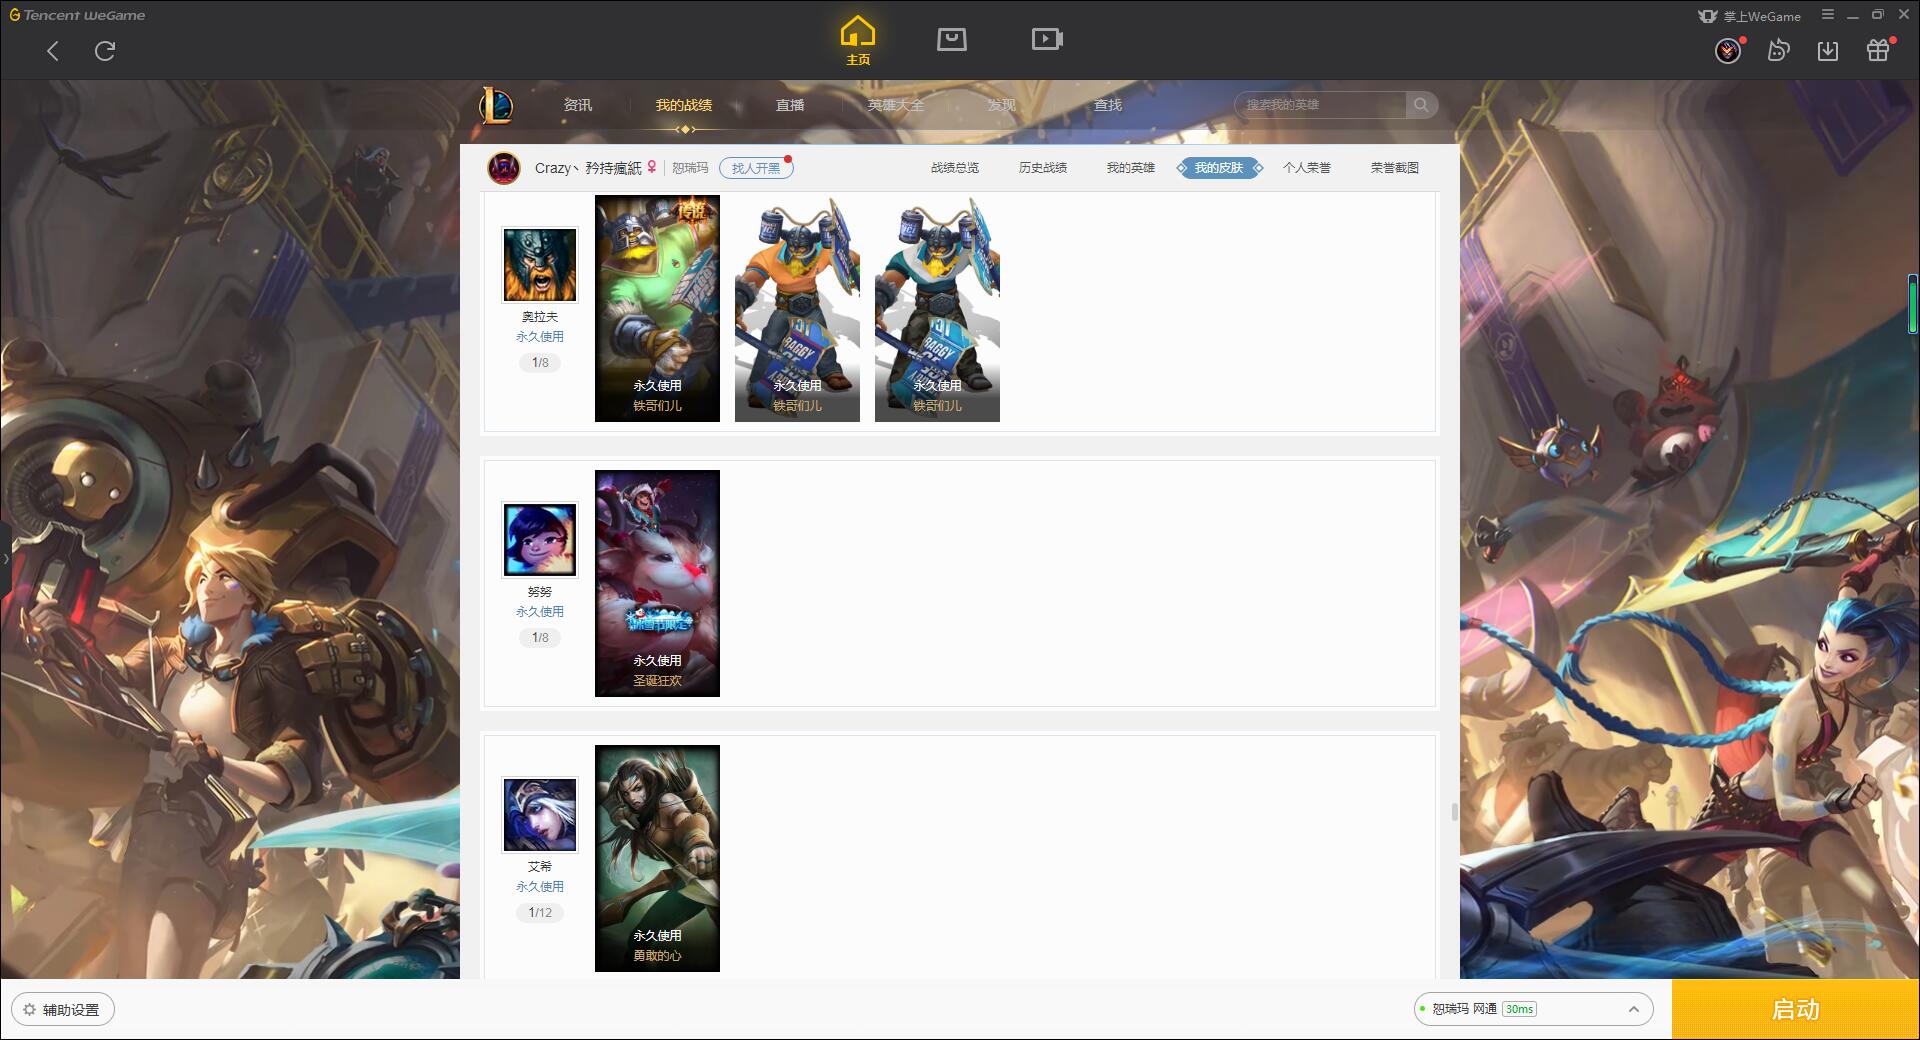Click 永久使用 label under 奥拉夫
Image resolution: width=1920 pixels, height=1040 pixels.
[540, 337]
